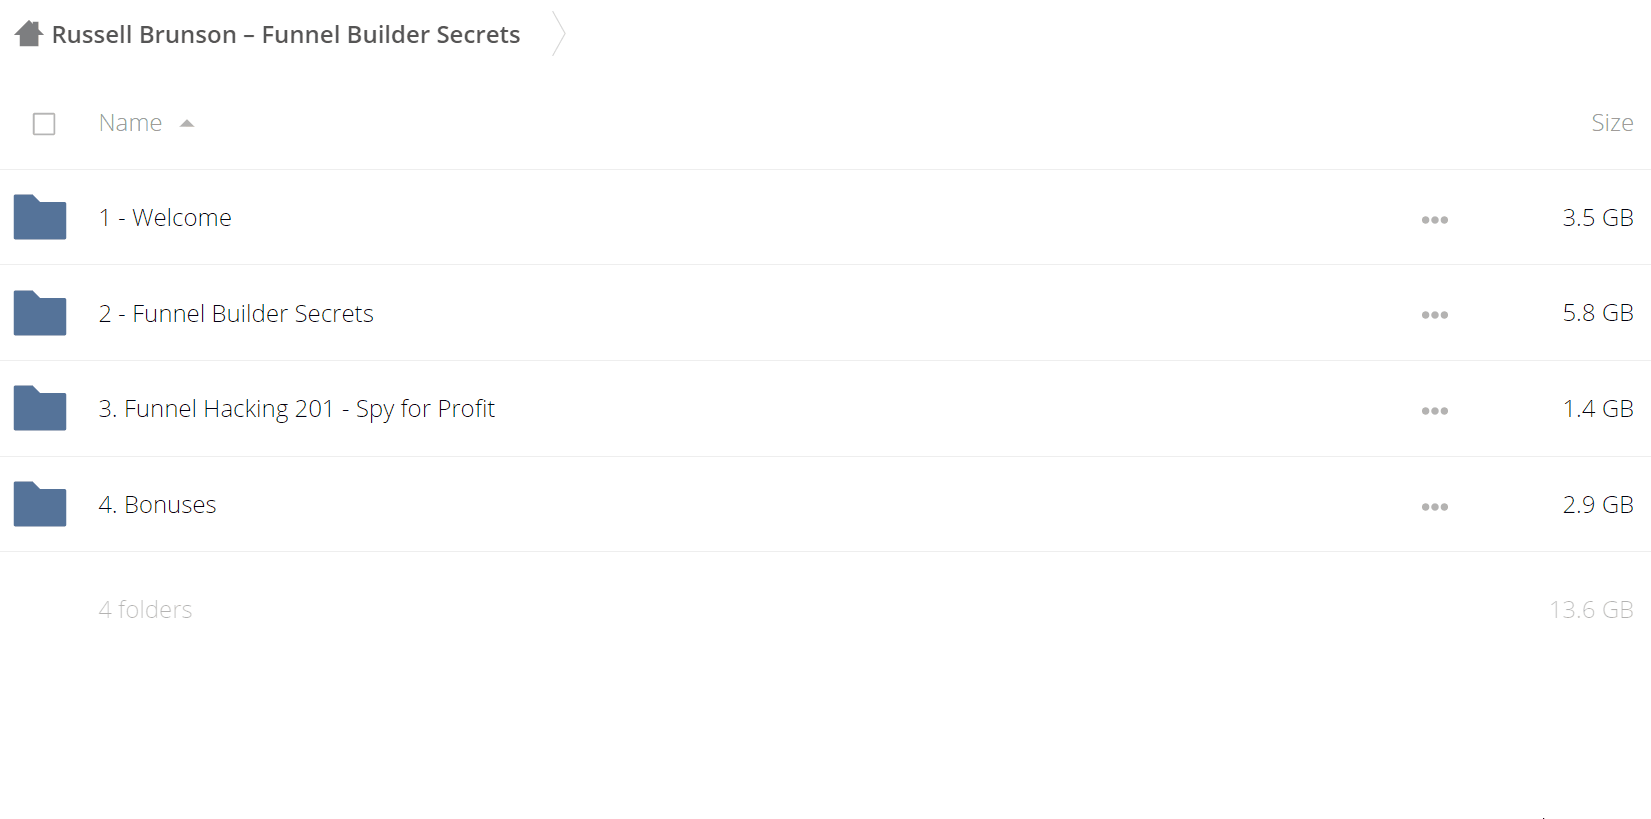Screen dimensions: 1651x819
Task: Click the breadcrumb chevron separator
Action: pos(559,34)
